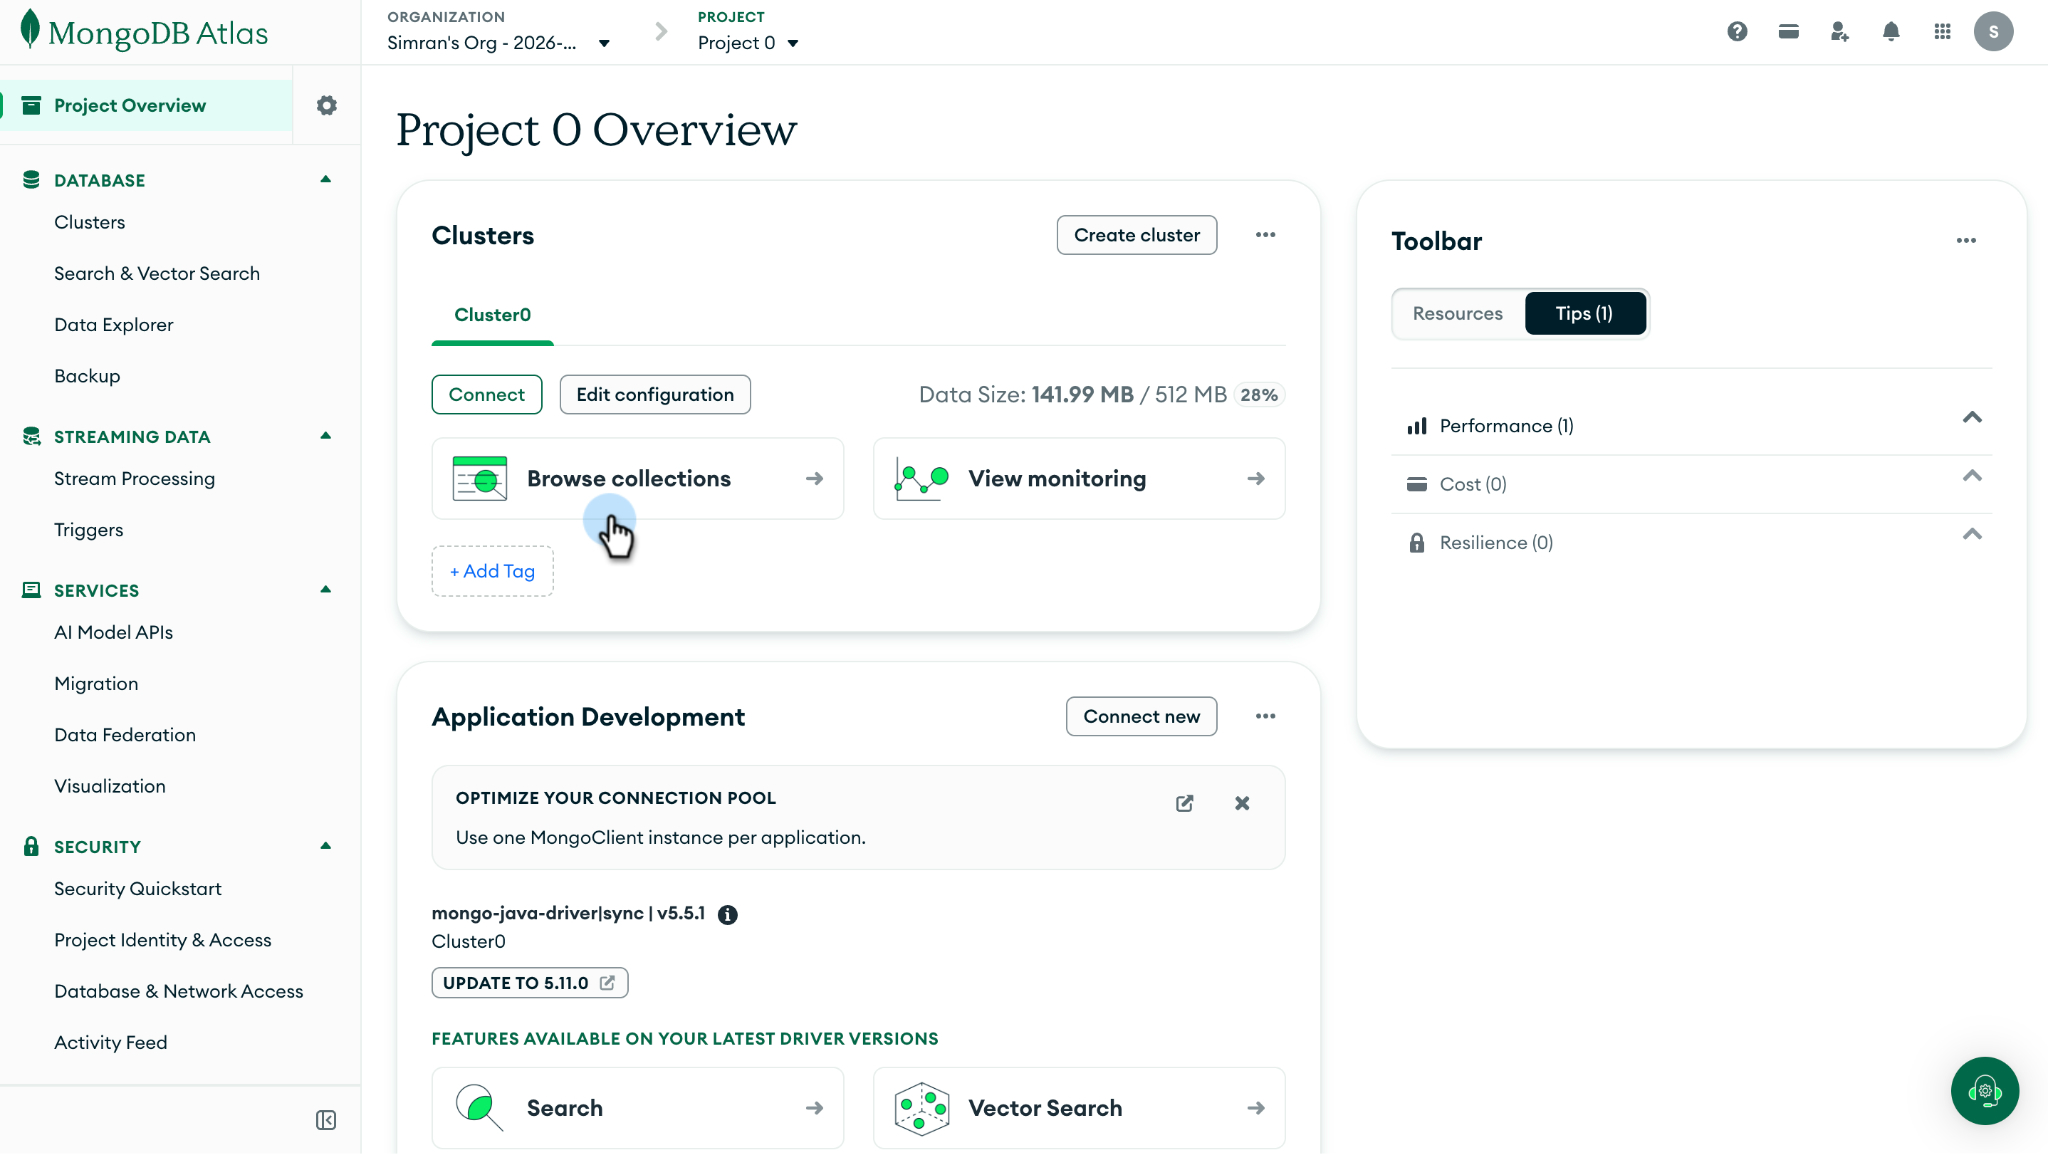
Task: Open the billing card icon
Action: [1789, 32]
